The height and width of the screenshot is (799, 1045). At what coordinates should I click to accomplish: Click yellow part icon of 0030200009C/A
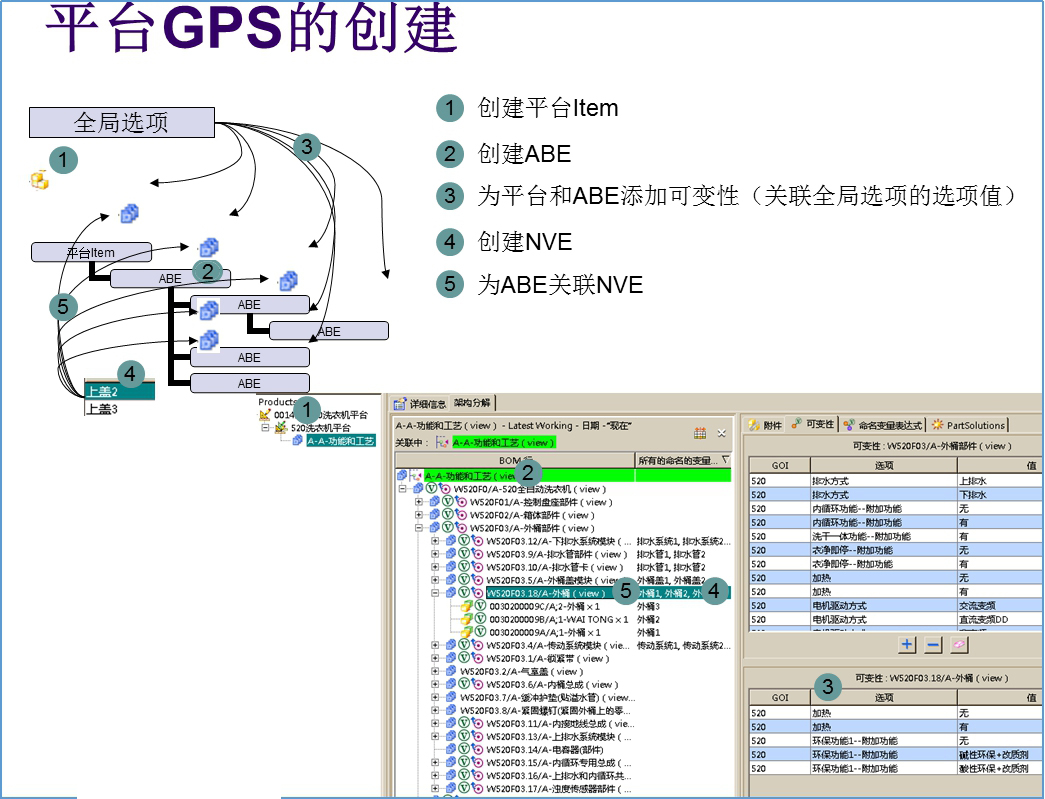[x=466, y=606]
